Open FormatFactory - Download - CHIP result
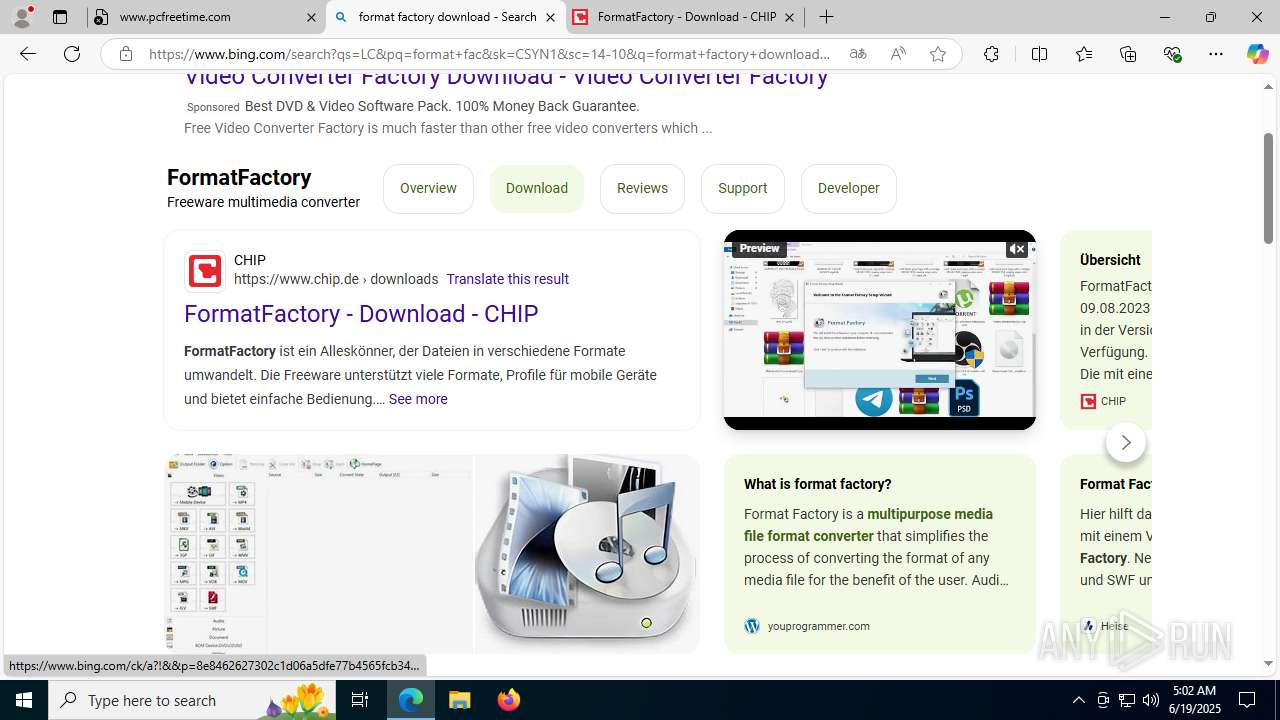Screen dimensions: 1280x720 [x=361, y=314]
